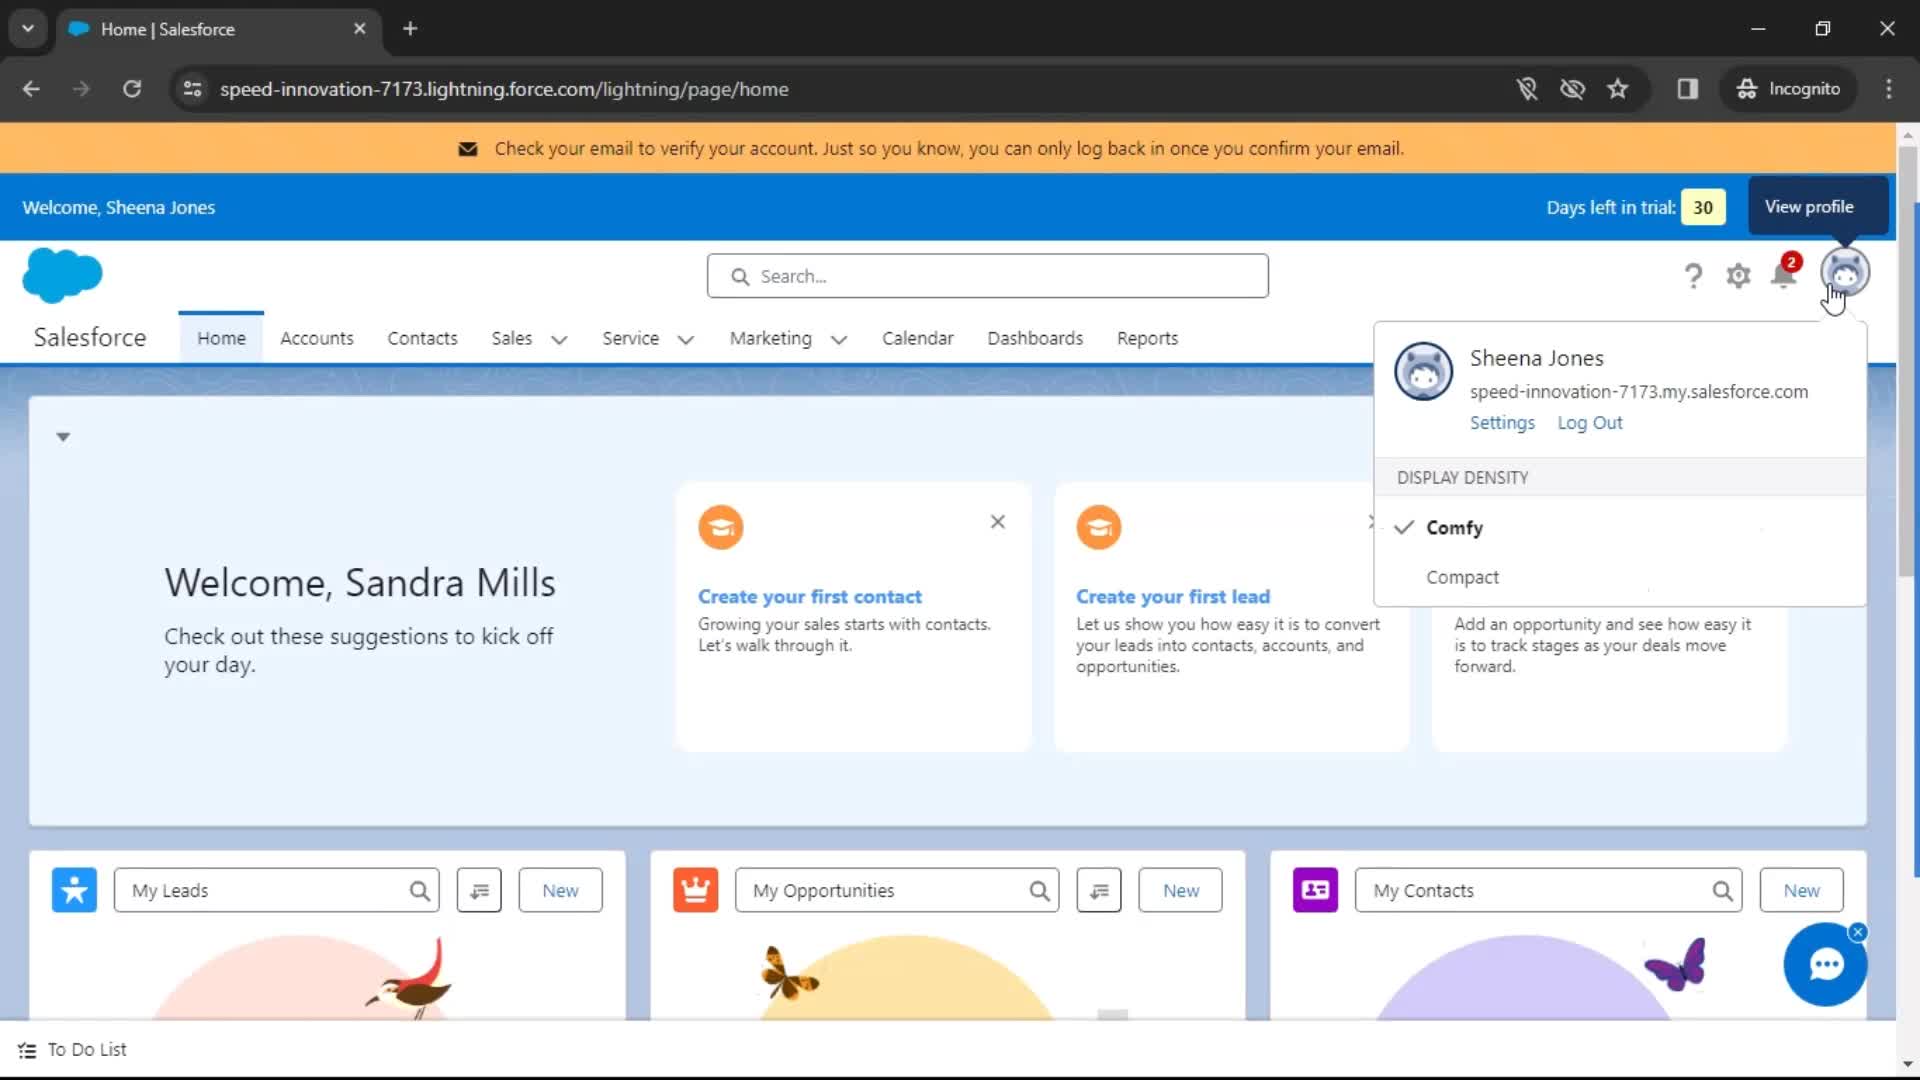Close the Home | Salesforce tab
This screenshot has width=1920, height=1080.
360,29
